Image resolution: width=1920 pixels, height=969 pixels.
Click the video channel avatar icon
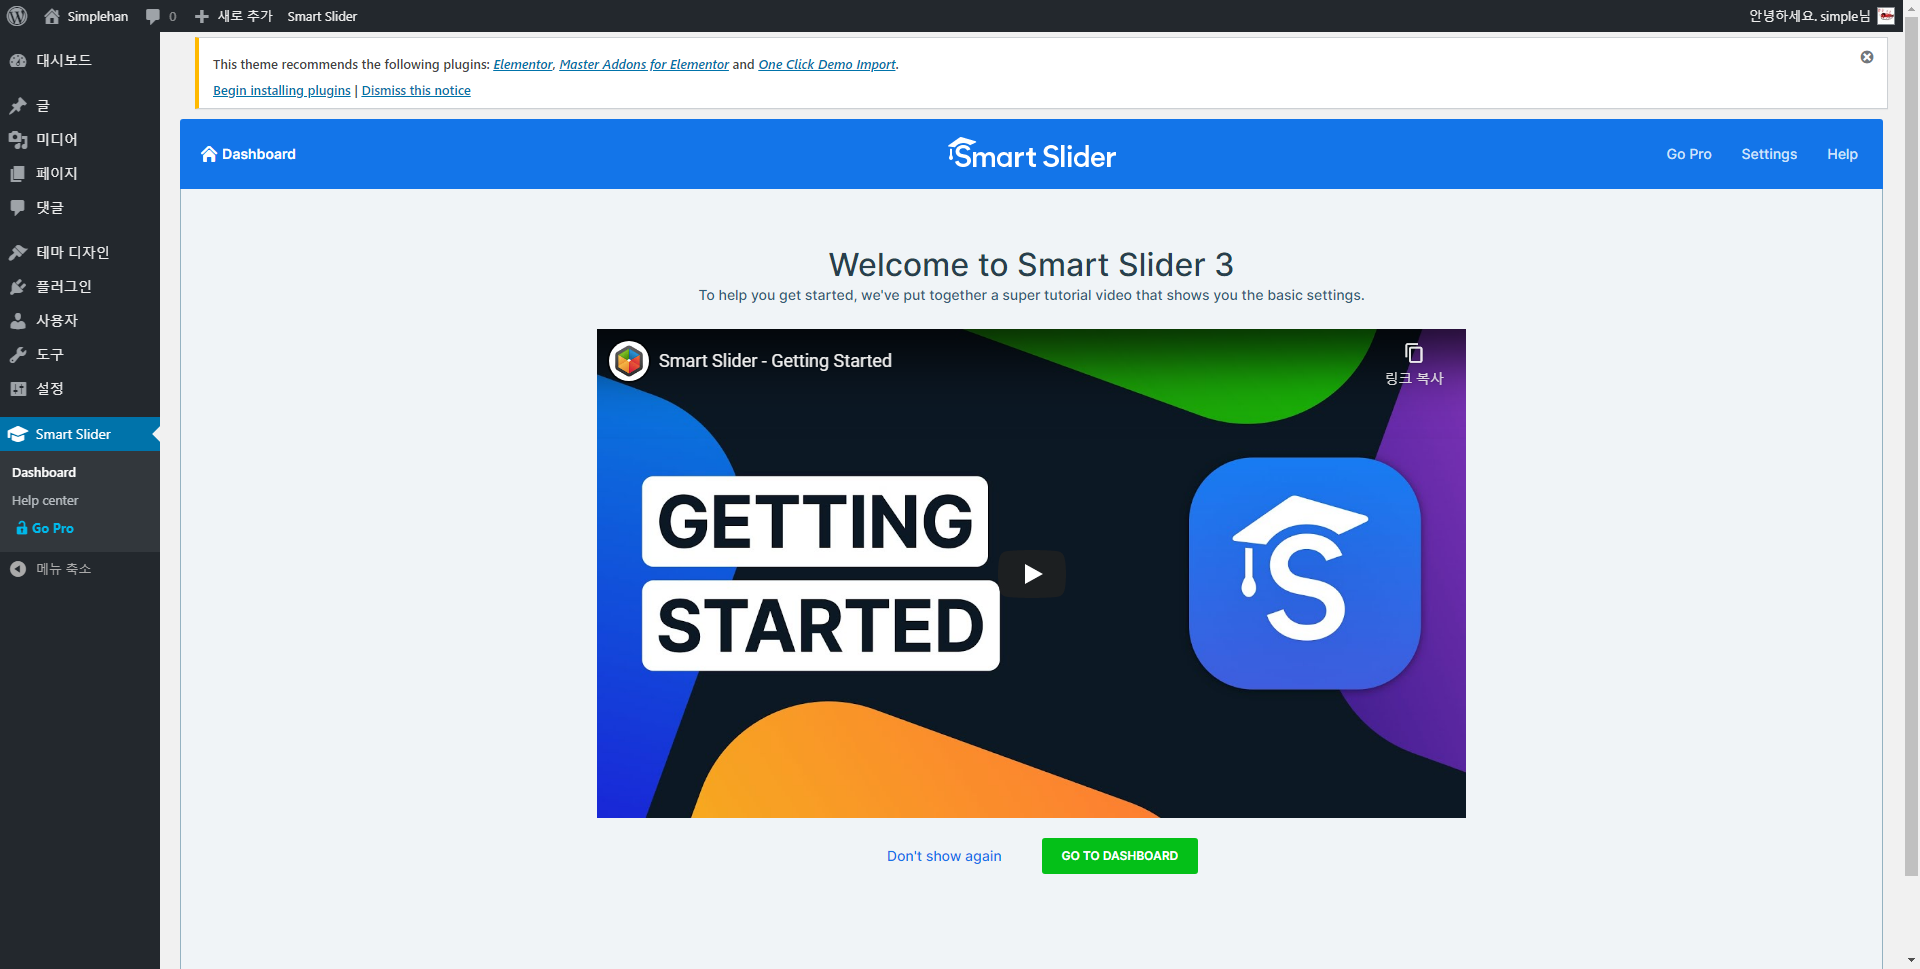[629, 361]
